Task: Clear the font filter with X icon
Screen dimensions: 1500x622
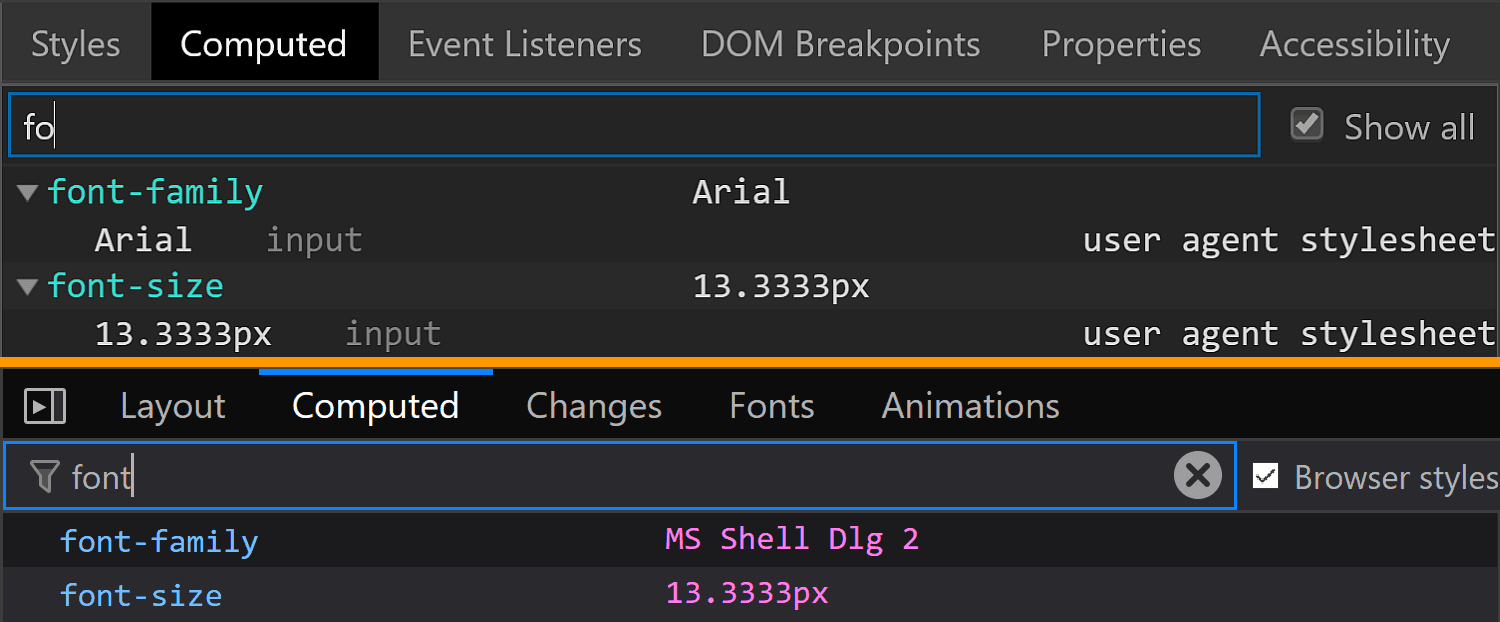Action: tap(1197, 476)
